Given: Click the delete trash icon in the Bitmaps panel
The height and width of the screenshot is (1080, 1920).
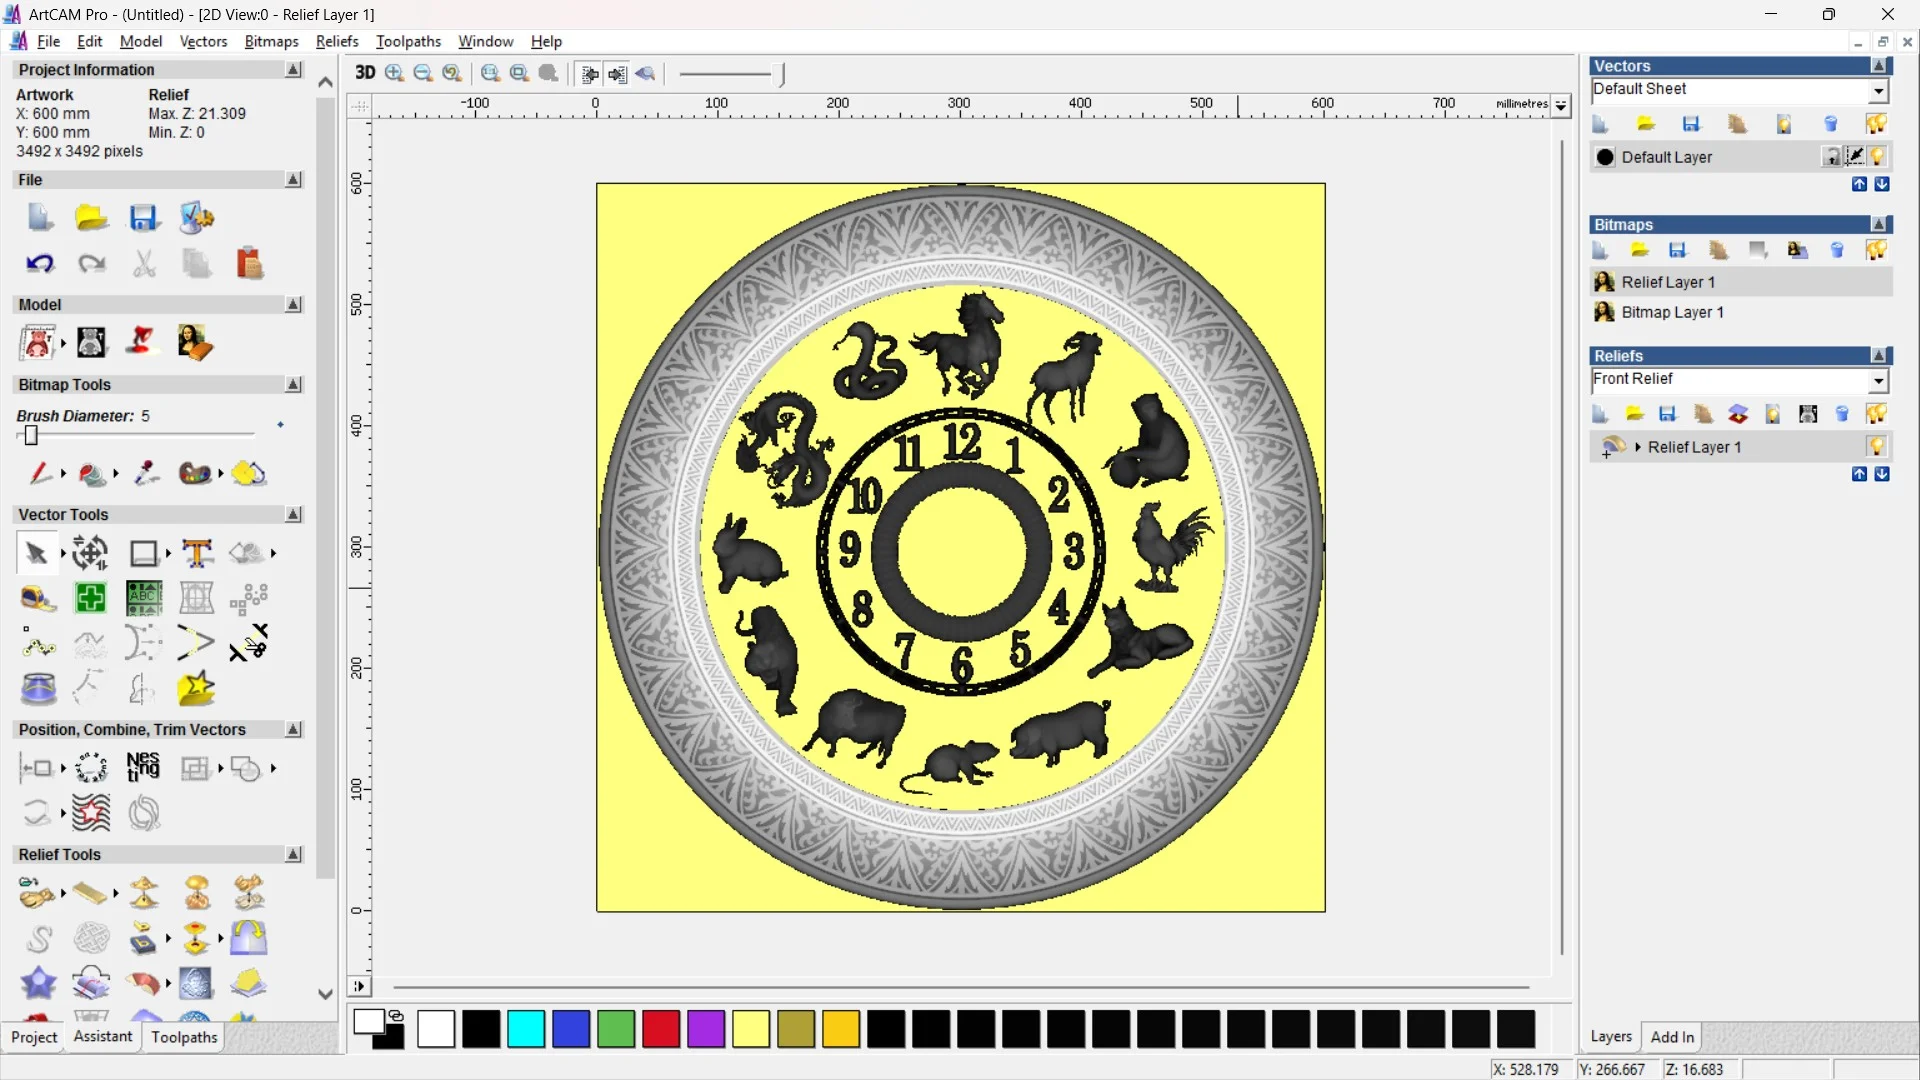Looking at the screenshot, I should coord(1838,250).
